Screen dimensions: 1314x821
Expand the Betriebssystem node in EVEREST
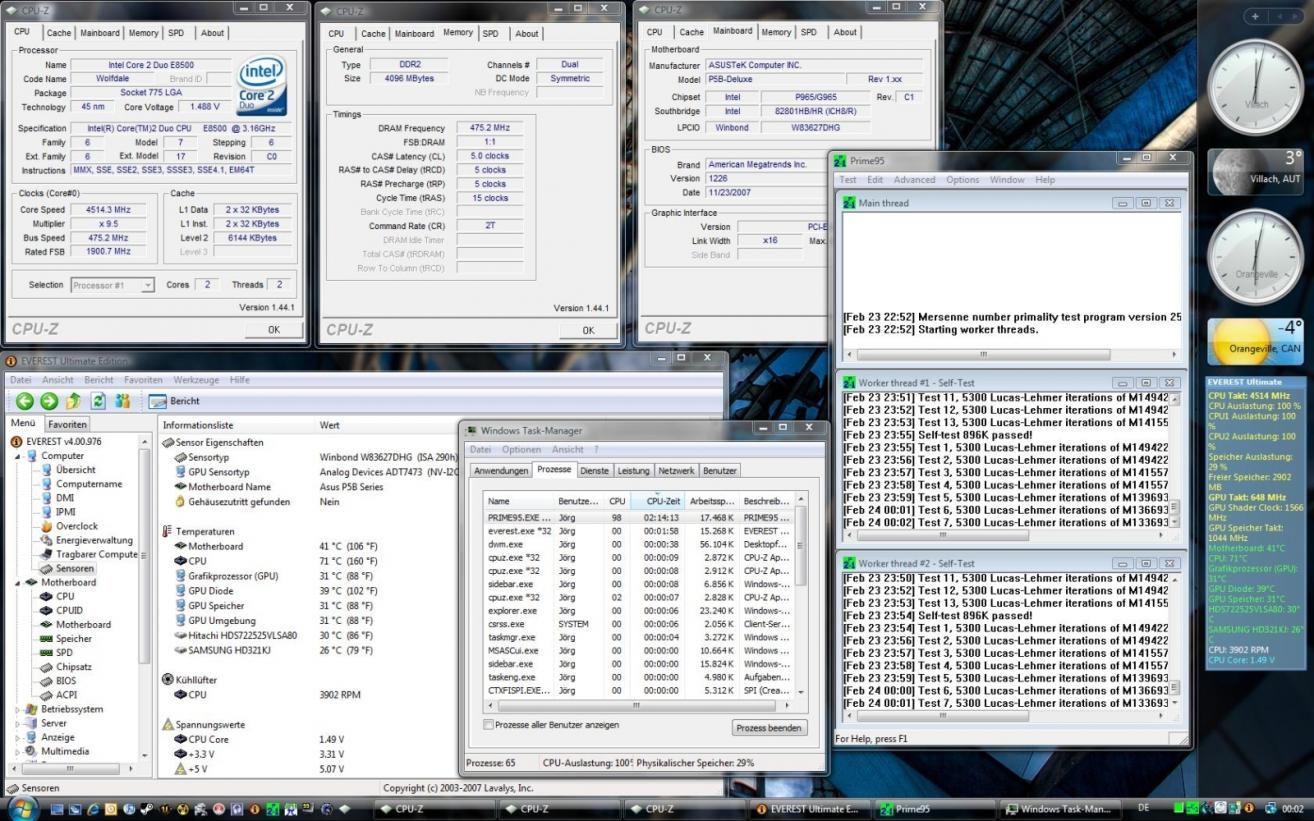point(19,709)
